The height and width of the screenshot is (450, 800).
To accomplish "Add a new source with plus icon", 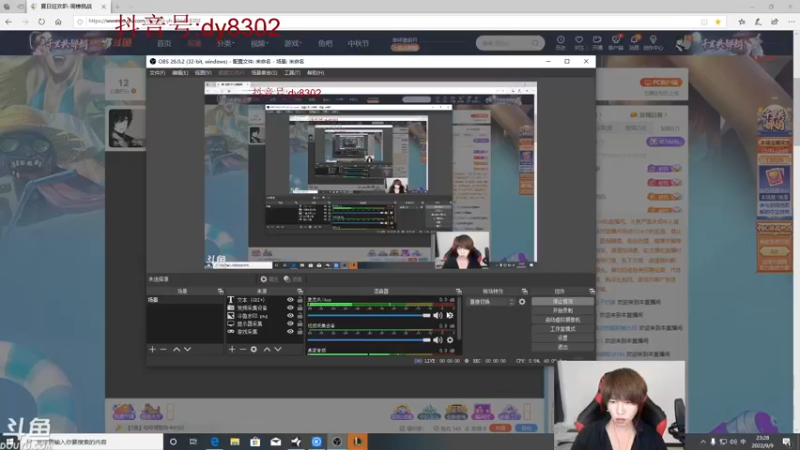I will 232,349.
